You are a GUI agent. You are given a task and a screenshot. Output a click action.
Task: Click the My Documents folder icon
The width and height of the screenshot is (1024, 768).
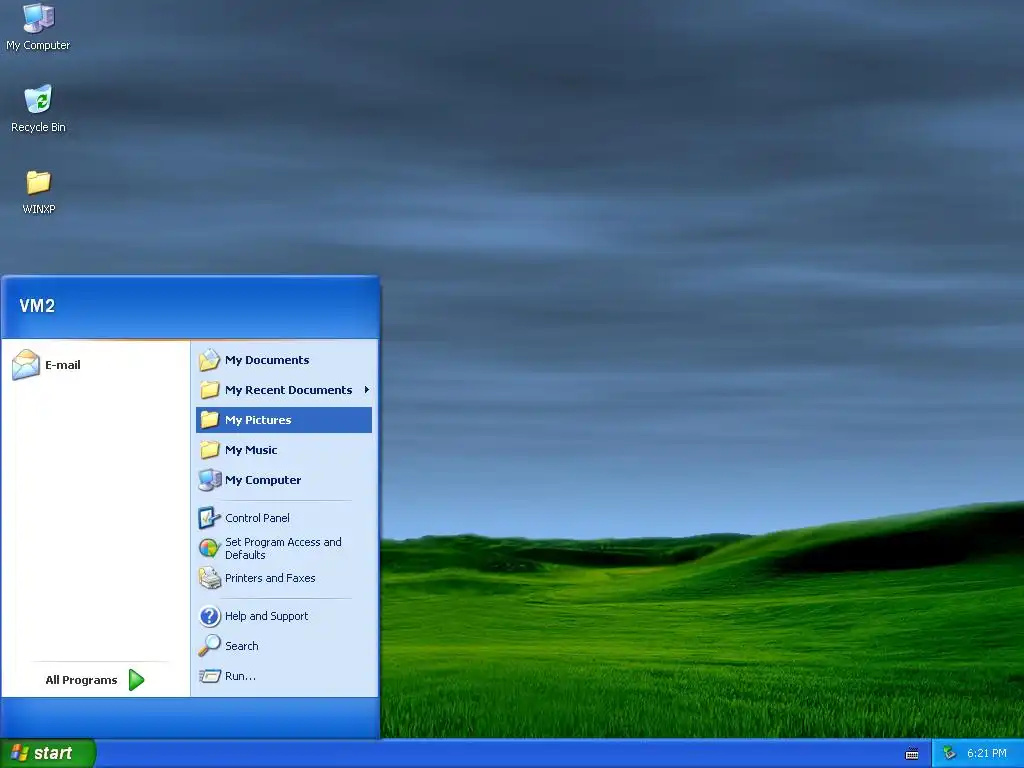tap(209, 360)
